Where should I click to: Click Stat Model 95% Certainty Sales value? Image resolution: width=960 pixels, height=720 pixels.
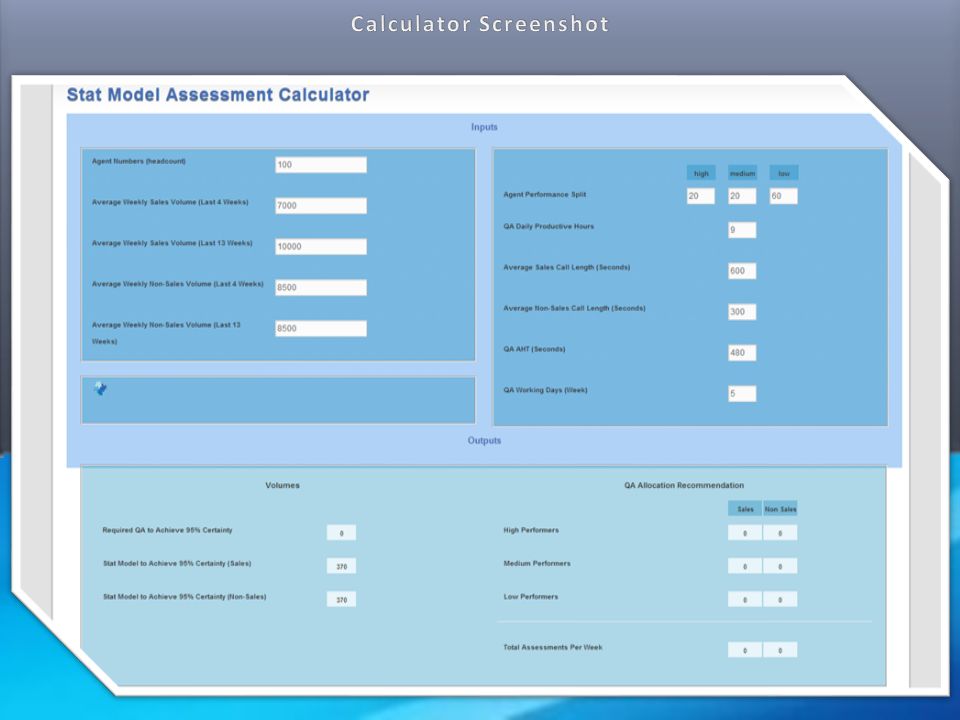coord(342,566)
